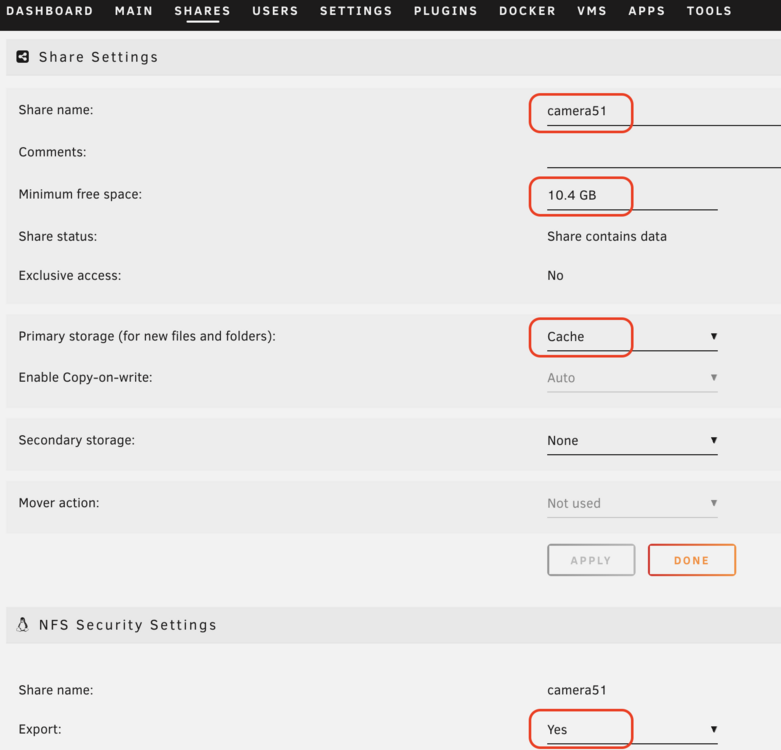Open the Plugins tab
The height and width of the screenshot is (750, 781).
point(445,11)
